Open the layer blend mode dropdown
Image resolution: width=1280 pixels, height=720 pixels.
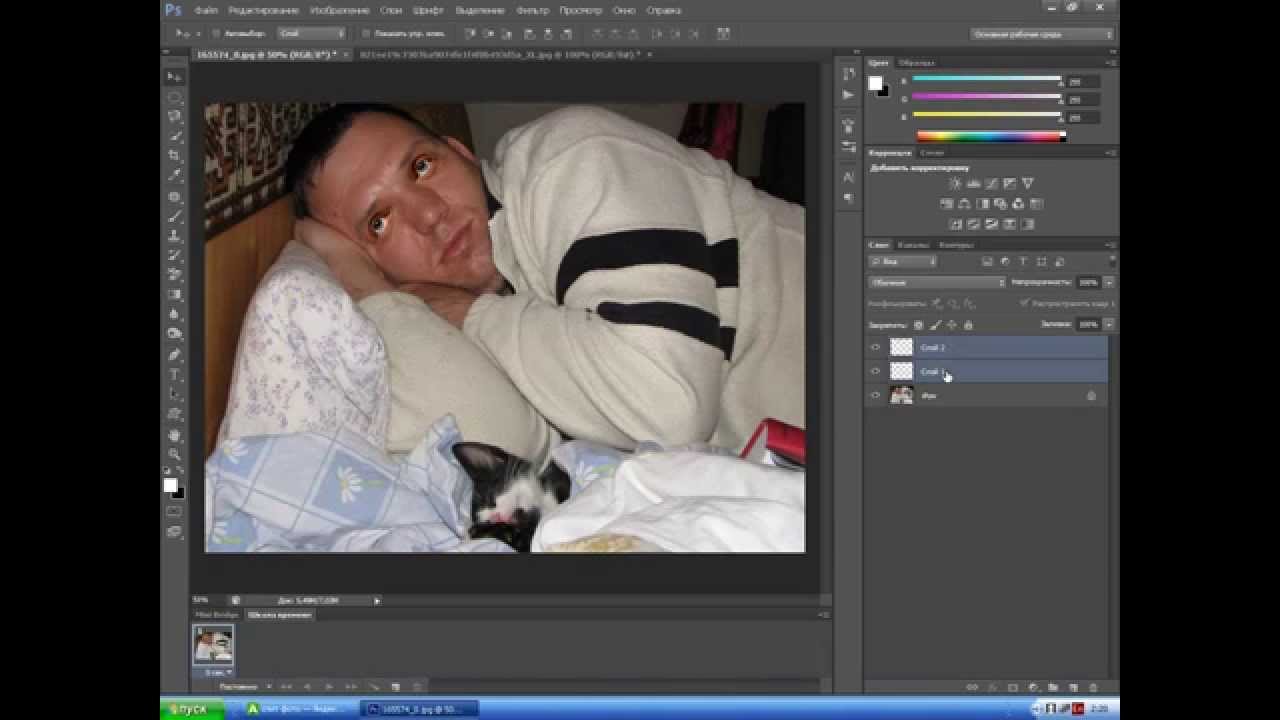click(x=937, y=283)
